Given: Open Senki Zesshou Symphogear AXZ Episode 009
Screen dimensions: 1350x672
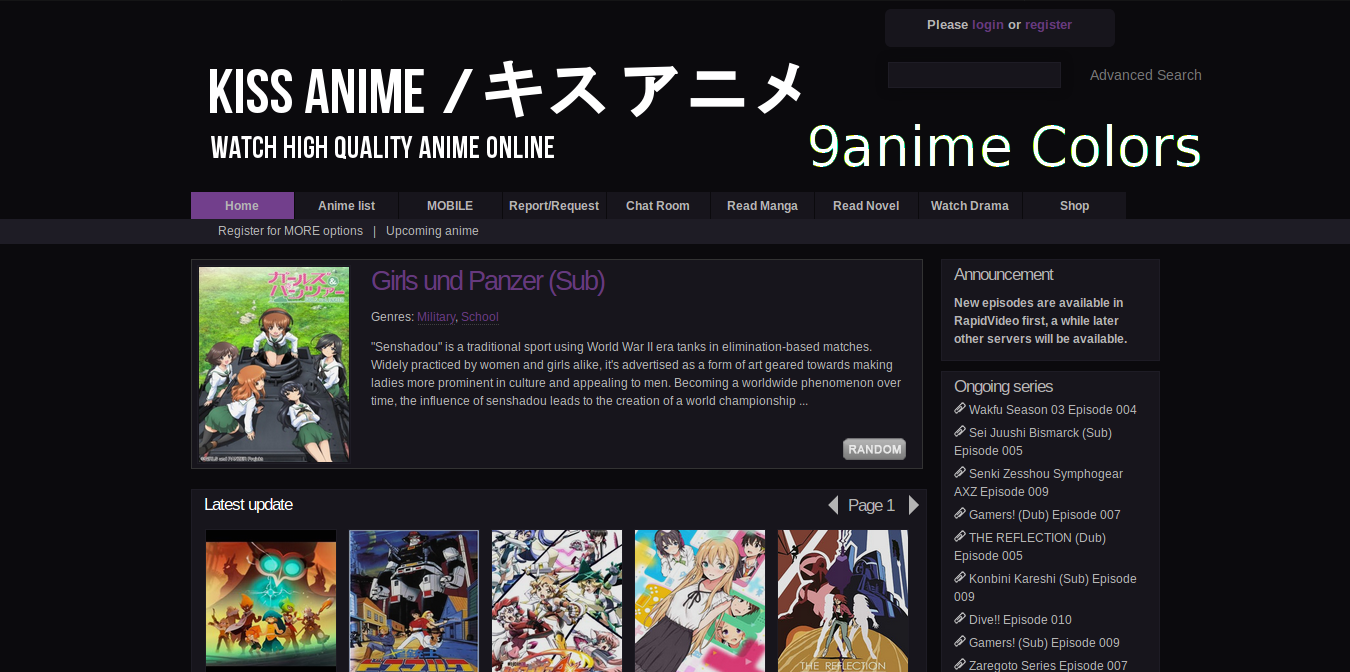Looking at the screenshot, I should click(1038, 483).
